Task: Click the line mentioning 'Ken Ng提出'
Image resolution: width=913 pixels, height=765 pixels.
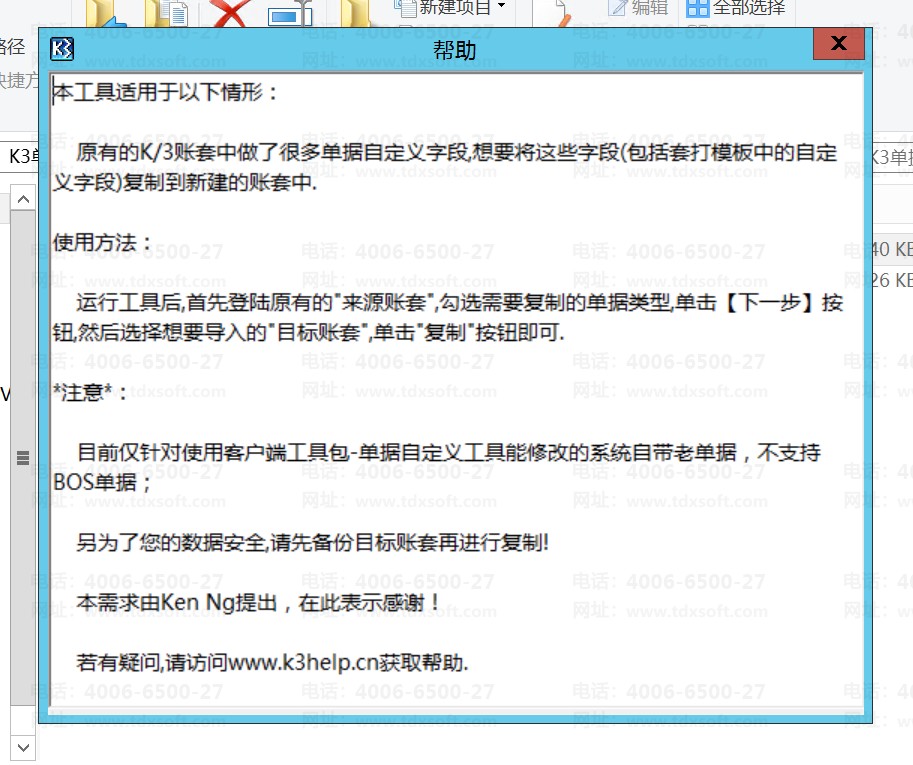Action: (259, 603)
